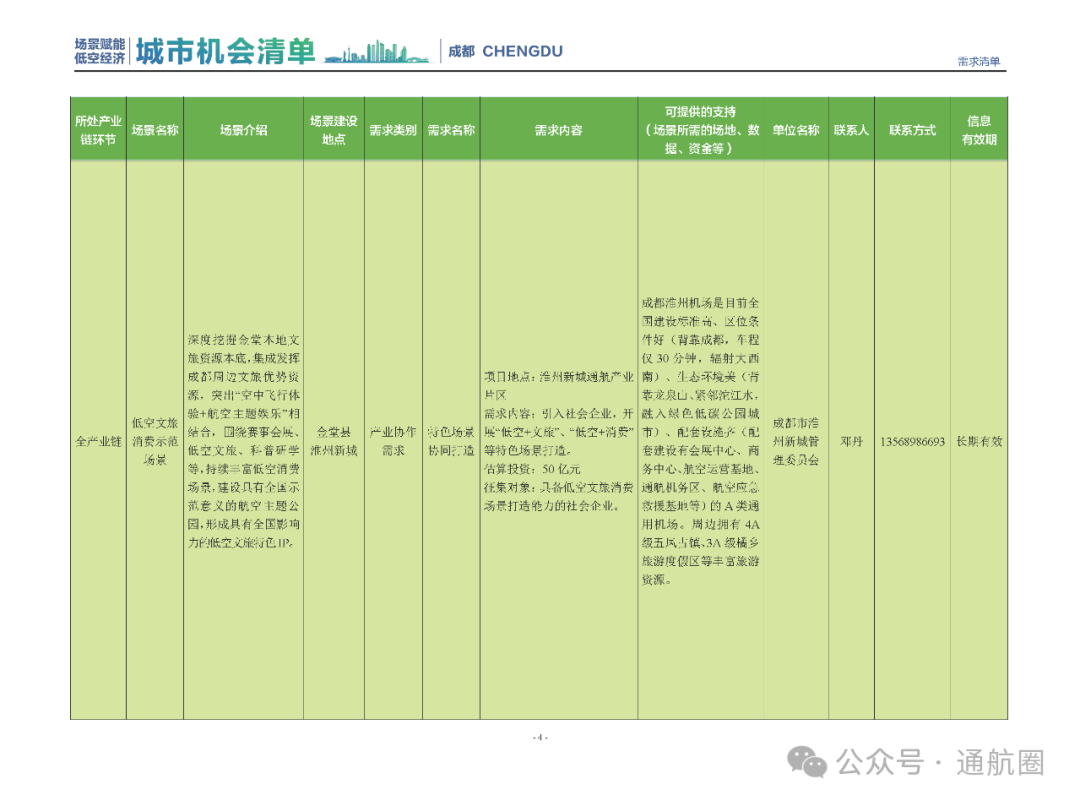This screenshot has width=1080, height=806.
Task: Click the 估算投资：50 亿元 line
Action: click(532, 469)
